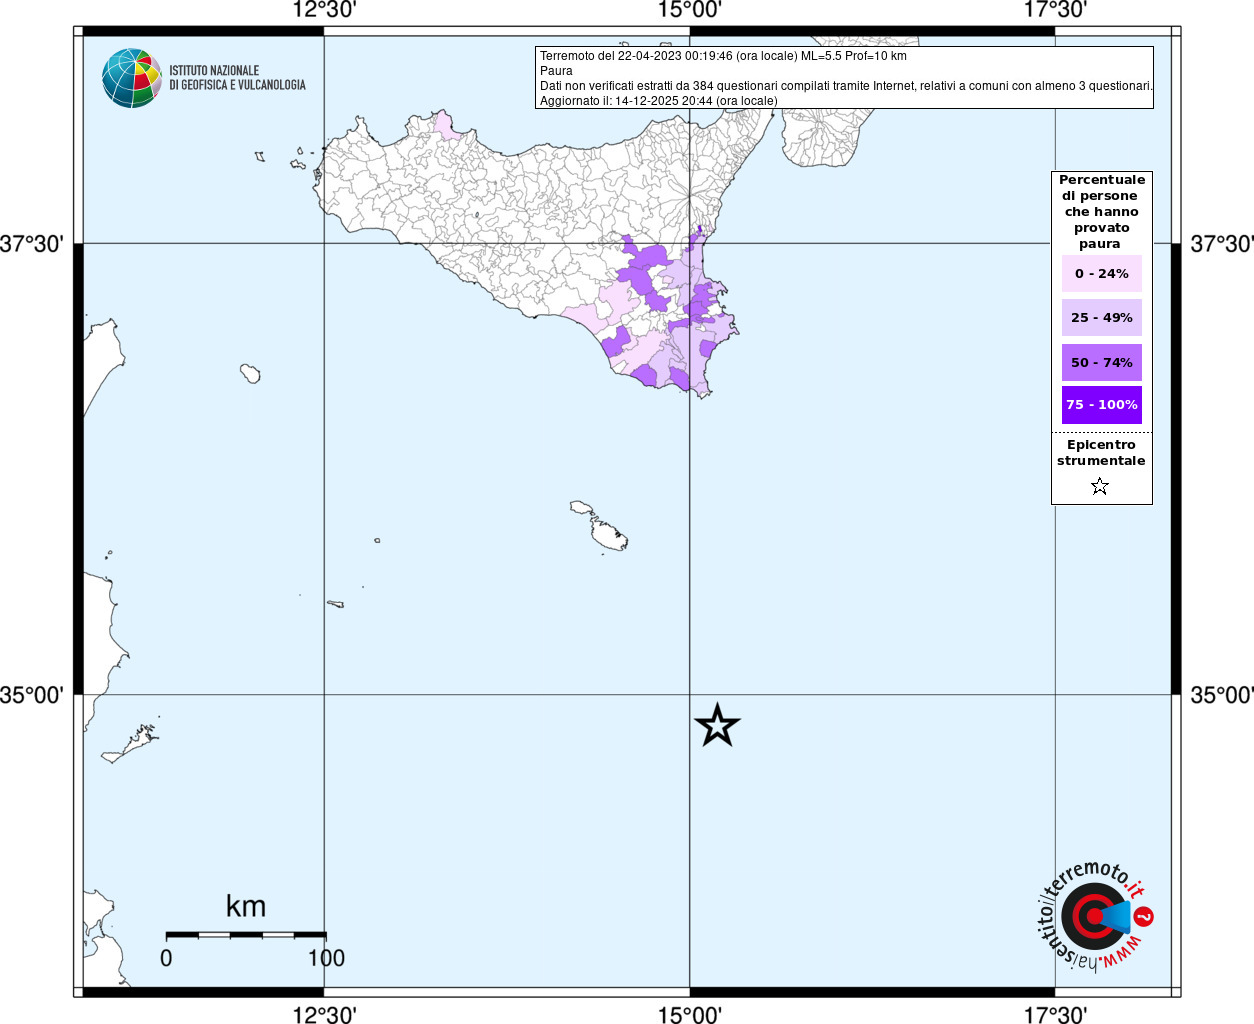This screenshot has height=1024, width=1254.
Task: Click the Istituto Nazionale di Geofisica text
Action: click(x=237, y=78)
